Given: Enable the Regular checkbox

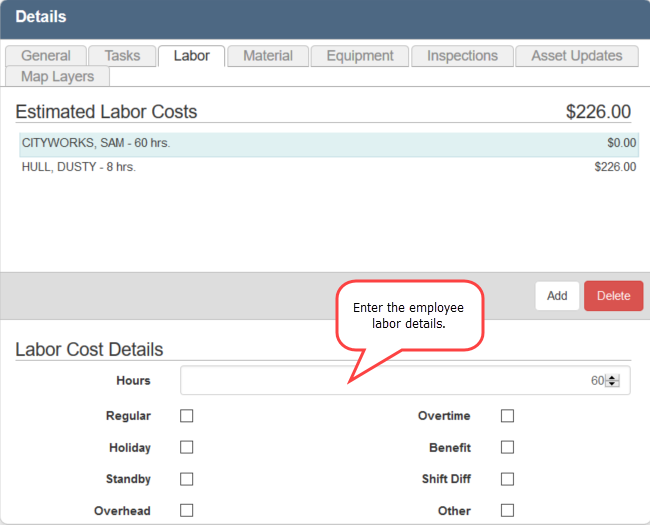Looking at the screenshot, I should (186, 416).
